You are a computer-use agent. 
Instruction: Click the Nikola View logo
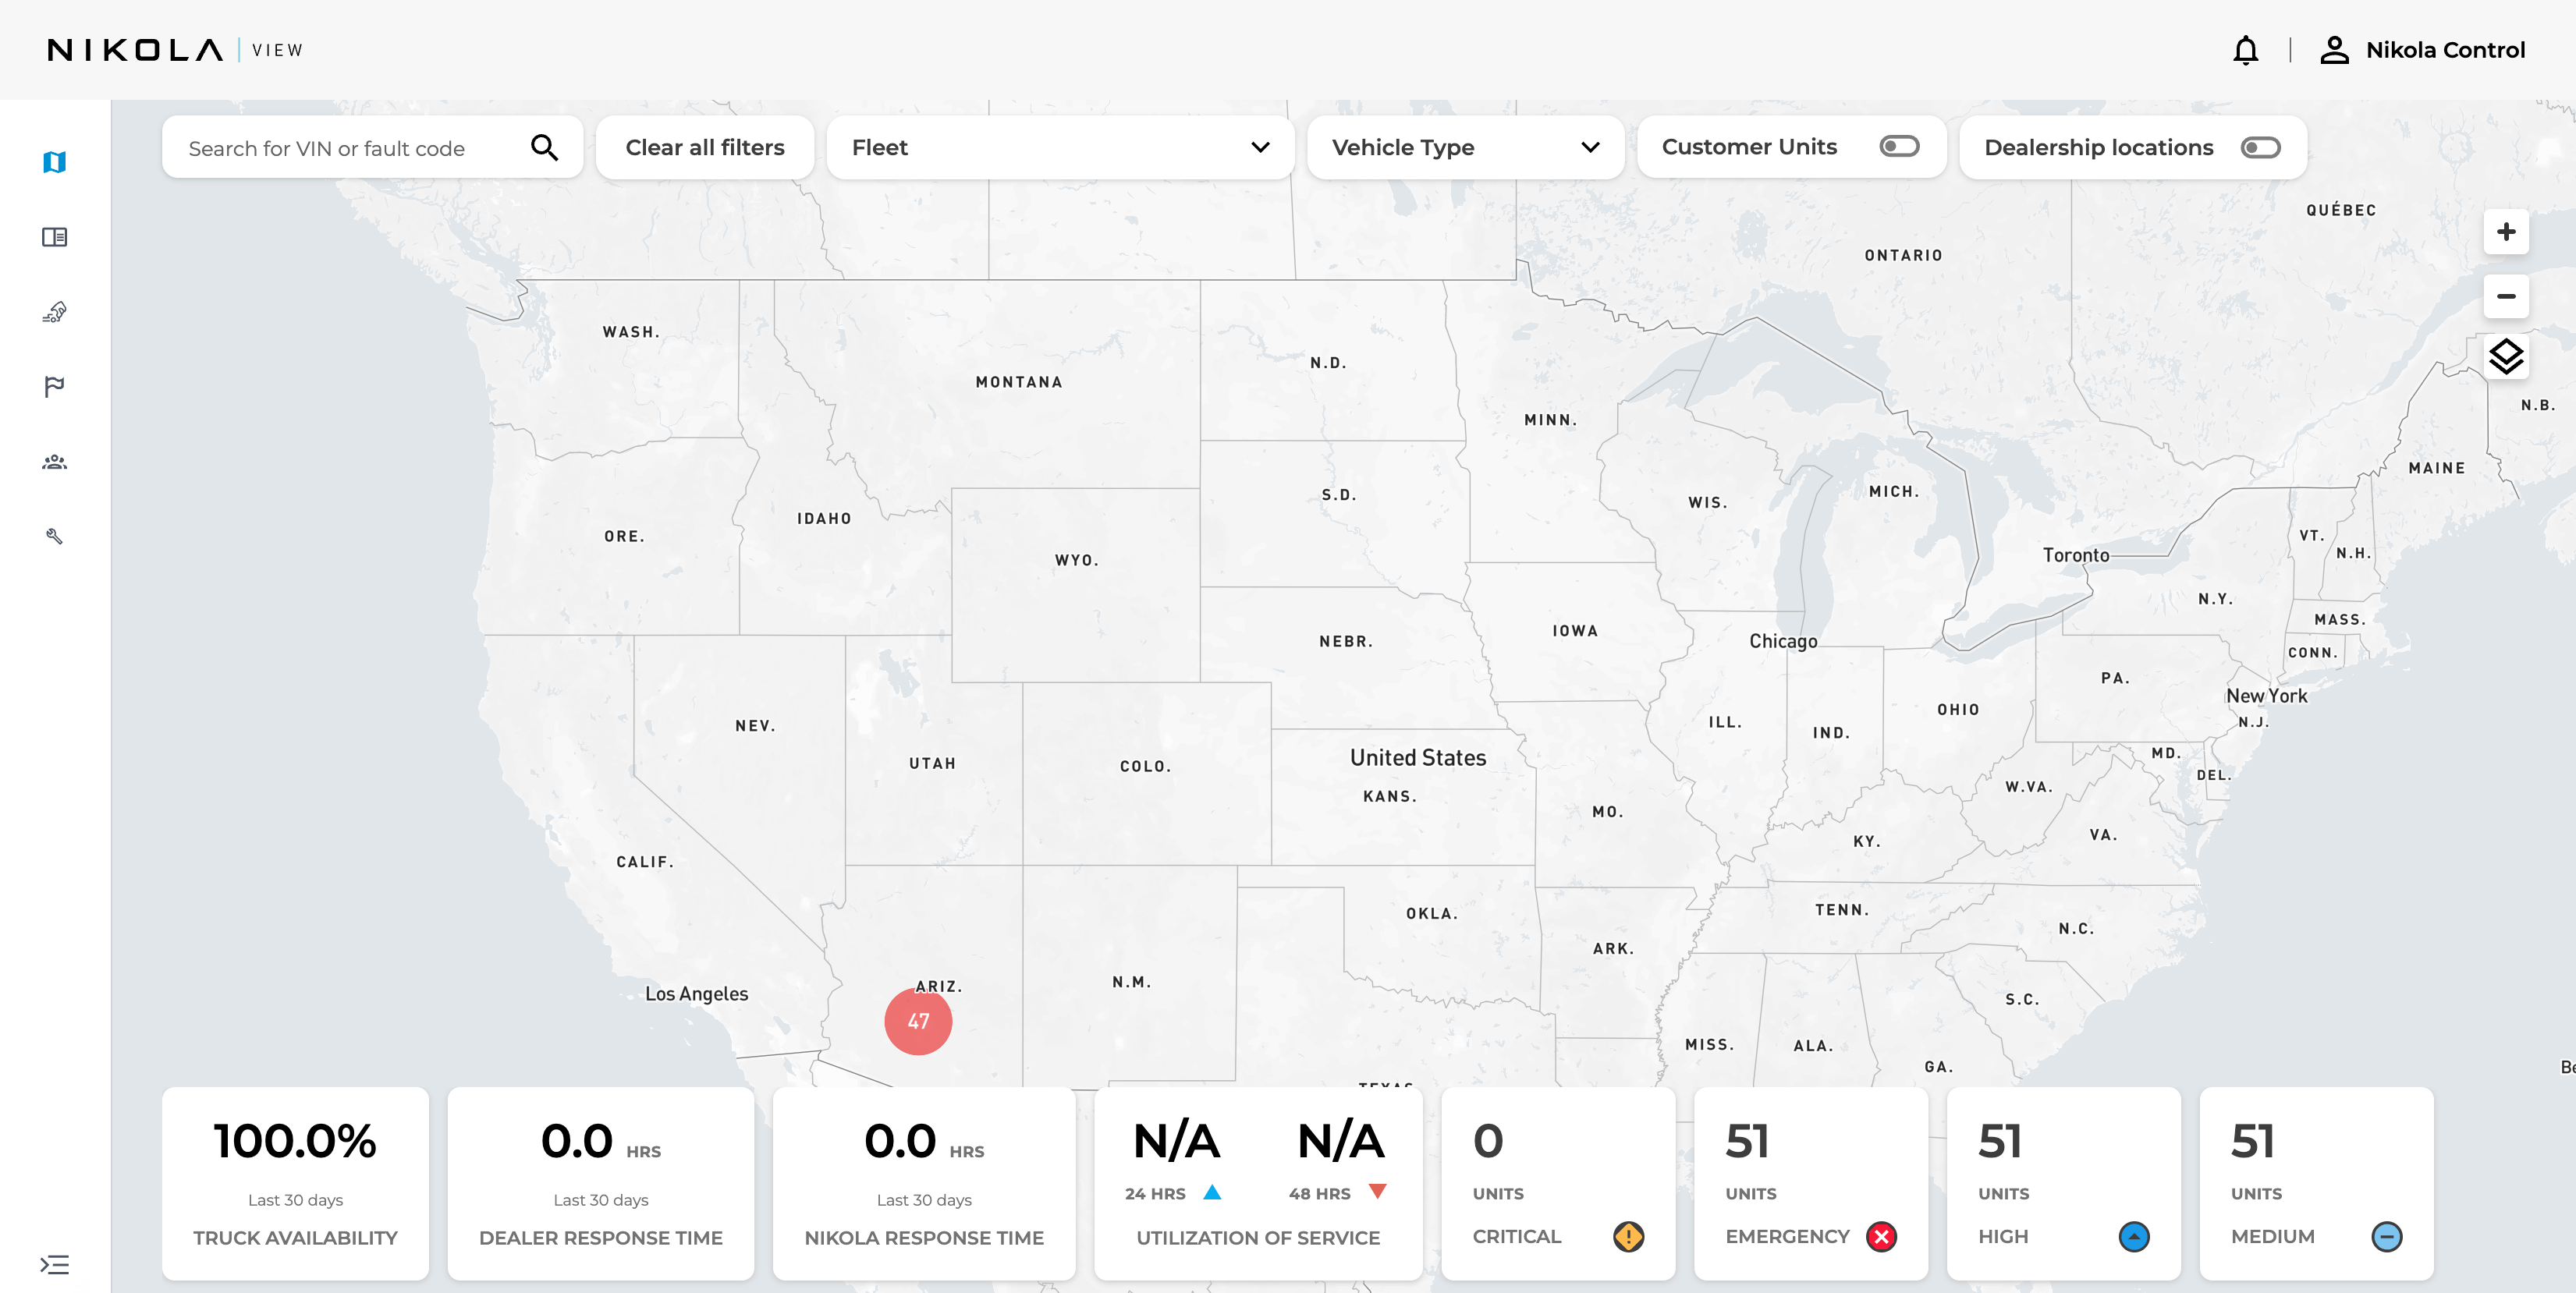click(175, 50)
